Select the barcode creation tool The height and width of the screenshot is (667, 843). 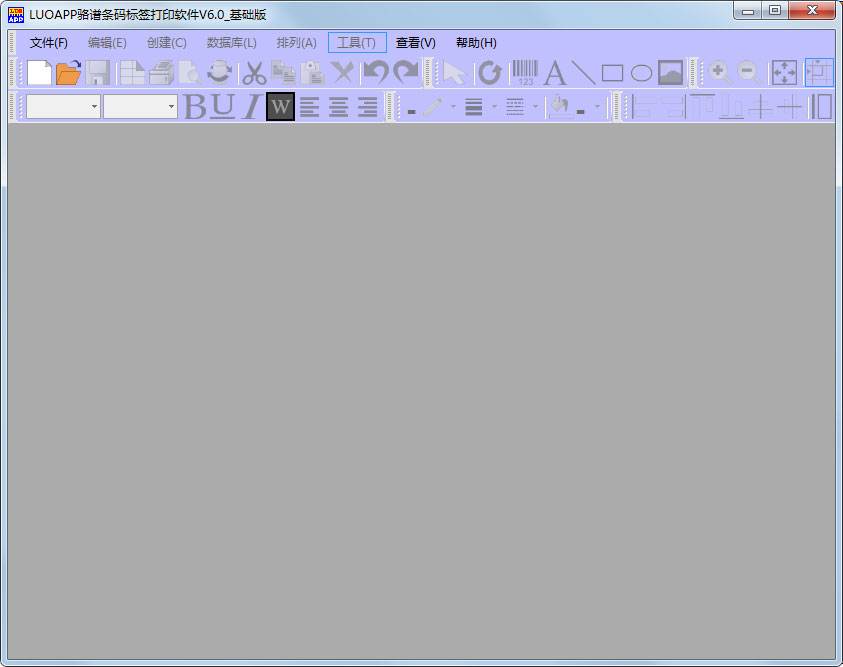(x=525, y=73)
